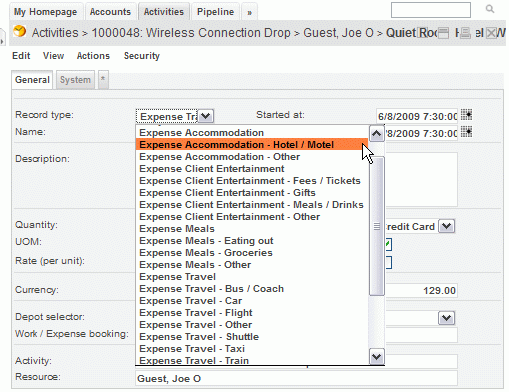509x392 pixels.
Task: Open the Edit menu
Action: point(21,56)
